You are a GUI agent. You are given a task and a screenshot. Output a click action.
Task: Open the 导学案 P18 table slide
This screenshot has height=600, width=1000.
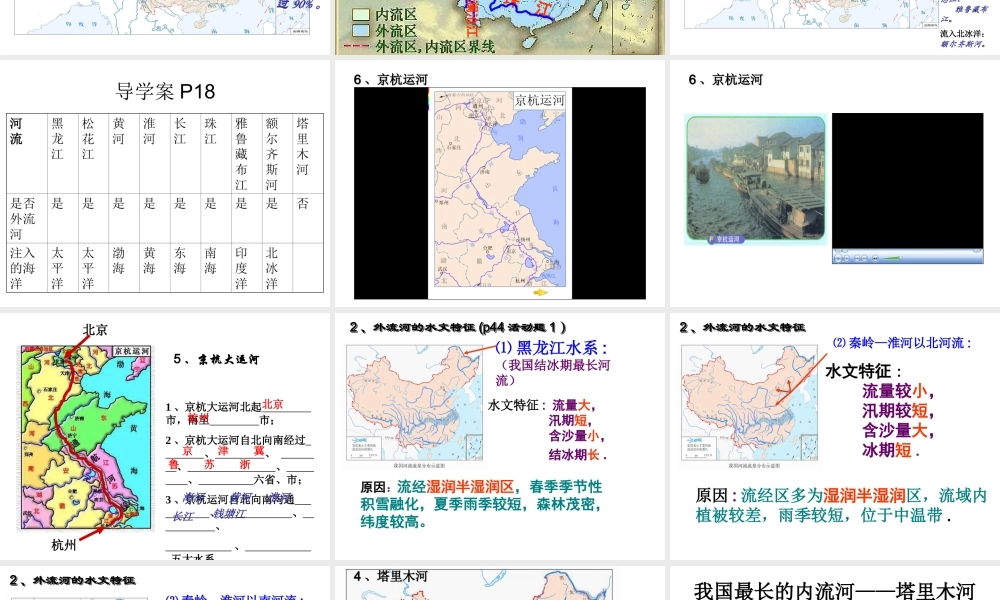point(165,183)
